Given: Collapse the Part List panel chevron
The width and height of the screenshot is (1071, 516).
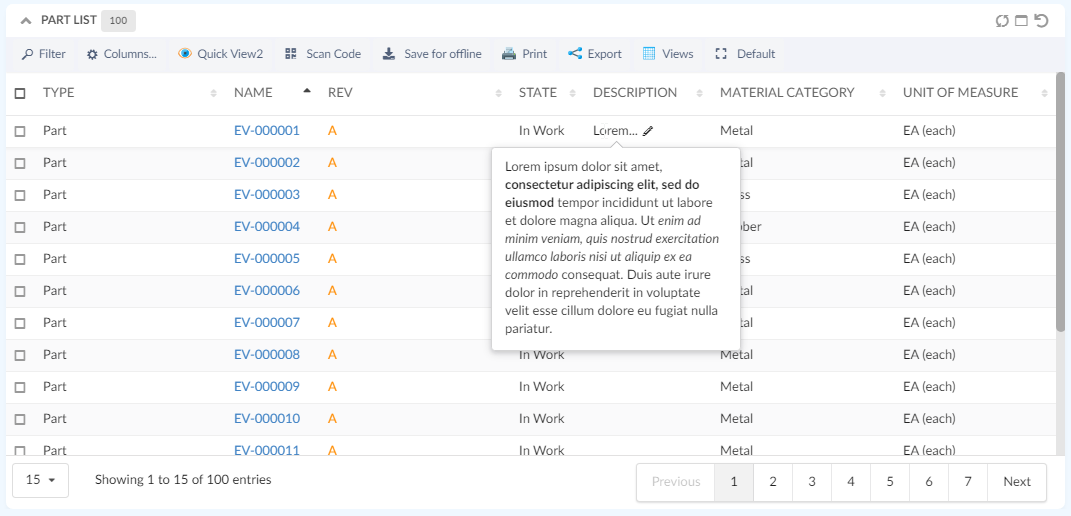Looking at the screenshot, I should click(x=26, y=21).
